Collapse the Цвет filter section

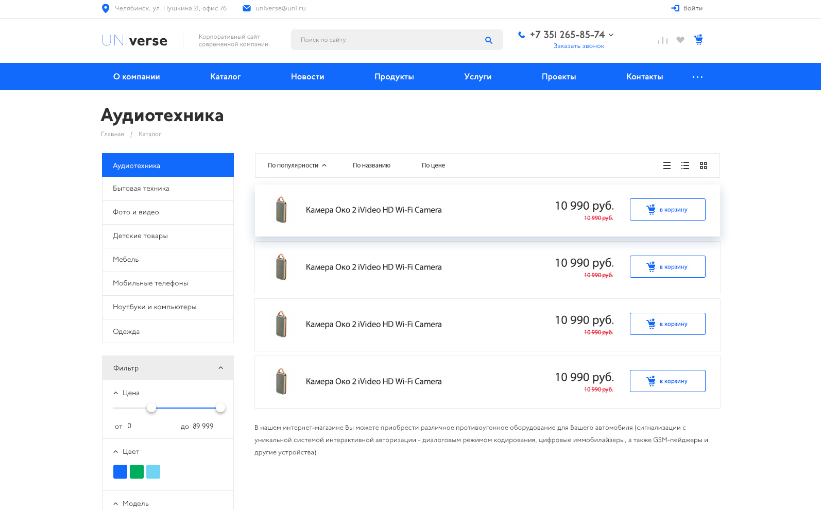(116, 452)
